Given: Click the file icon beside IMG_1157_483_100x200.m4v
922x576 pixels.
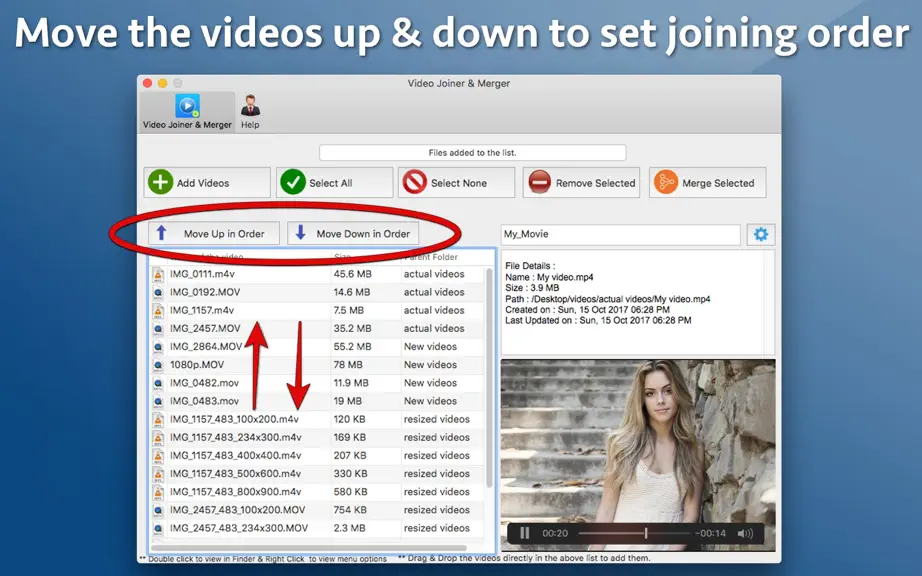Looking at the screenshot, I should click(158, 420).
